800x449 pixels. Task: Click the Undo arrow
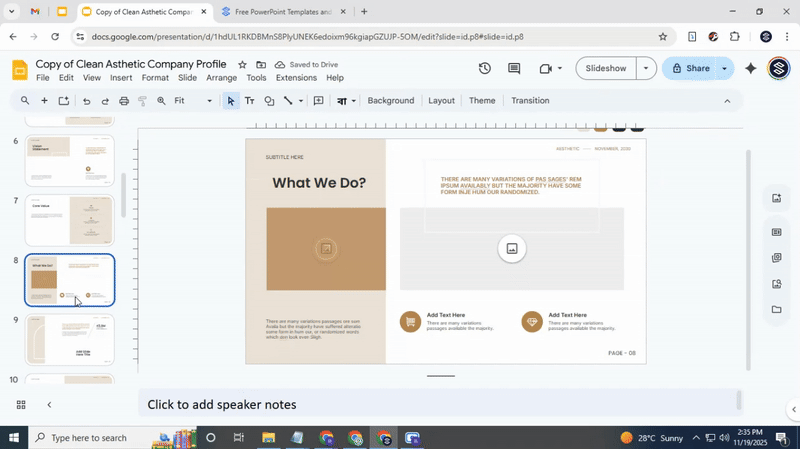coord(86,101)
